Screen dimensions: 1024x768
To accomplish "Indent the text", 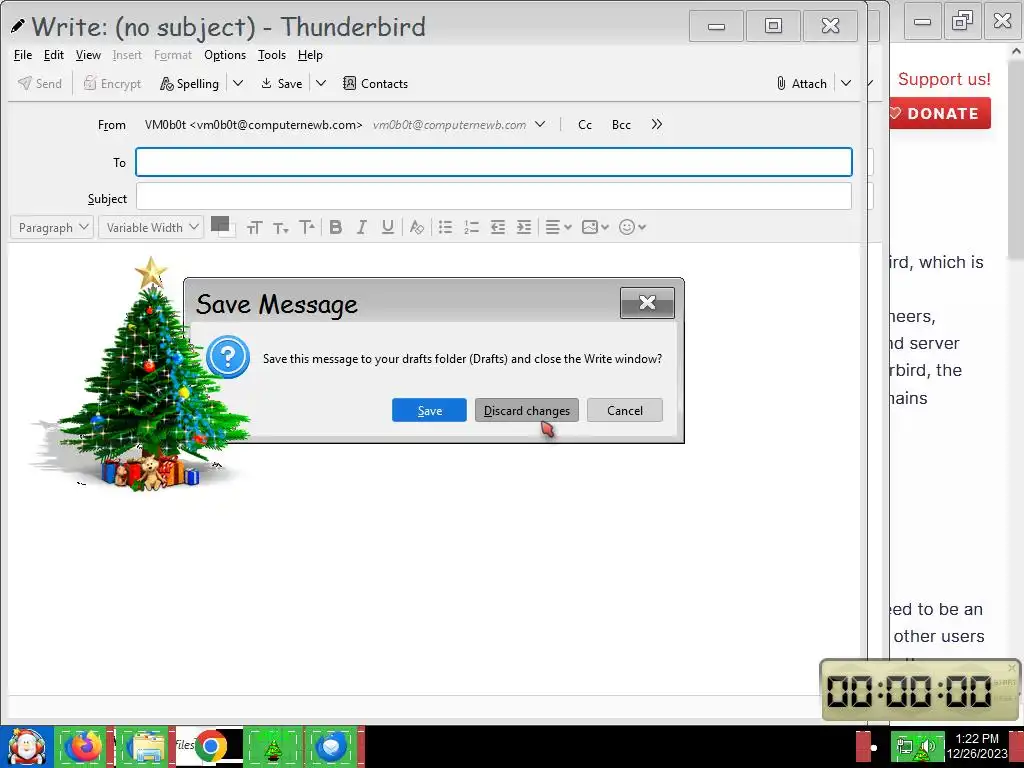I will pos(524,227).
